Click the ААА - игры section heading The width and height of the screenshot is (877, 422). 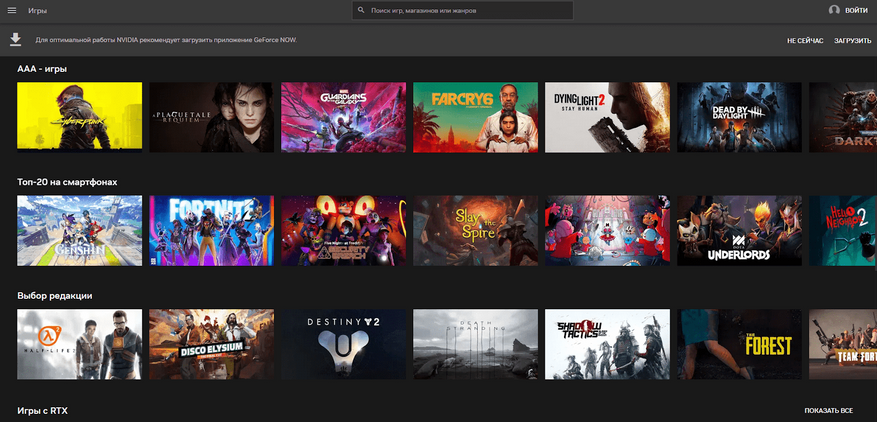43,69
